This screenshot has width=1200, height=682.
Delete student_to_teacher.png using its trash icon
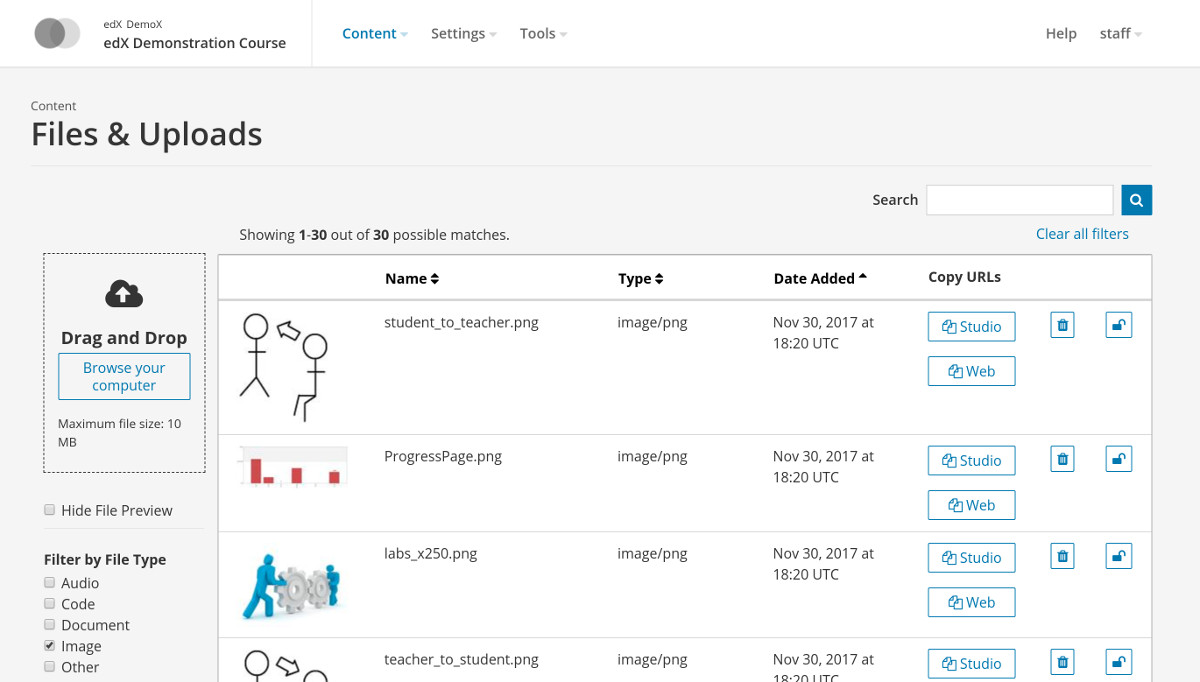pos(1062,324)
